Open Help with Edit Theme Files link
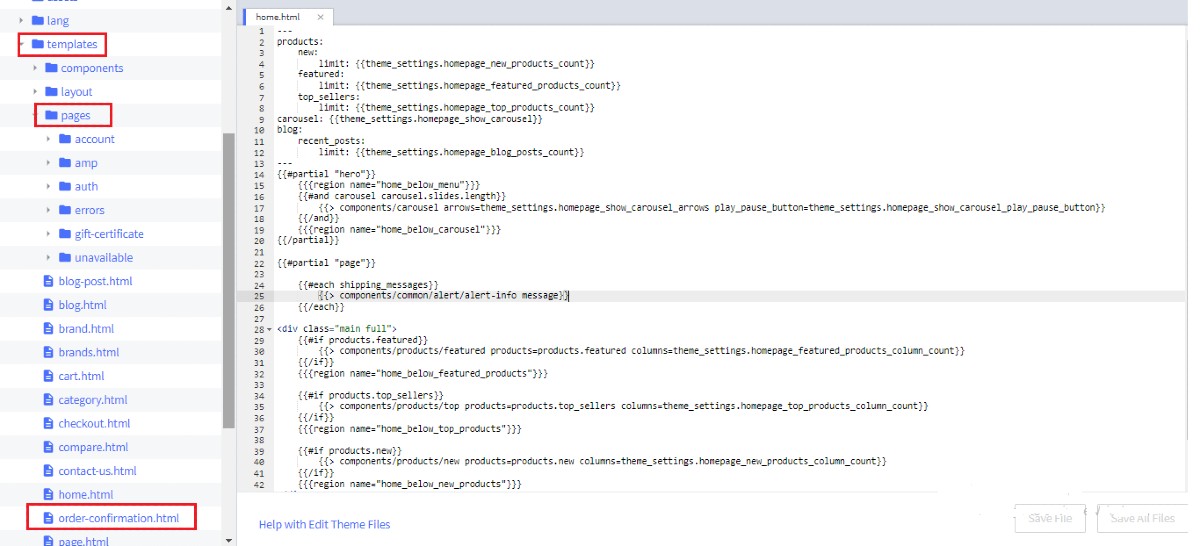This screenshot has height=546, width=1200. click(x=324, y=524)
